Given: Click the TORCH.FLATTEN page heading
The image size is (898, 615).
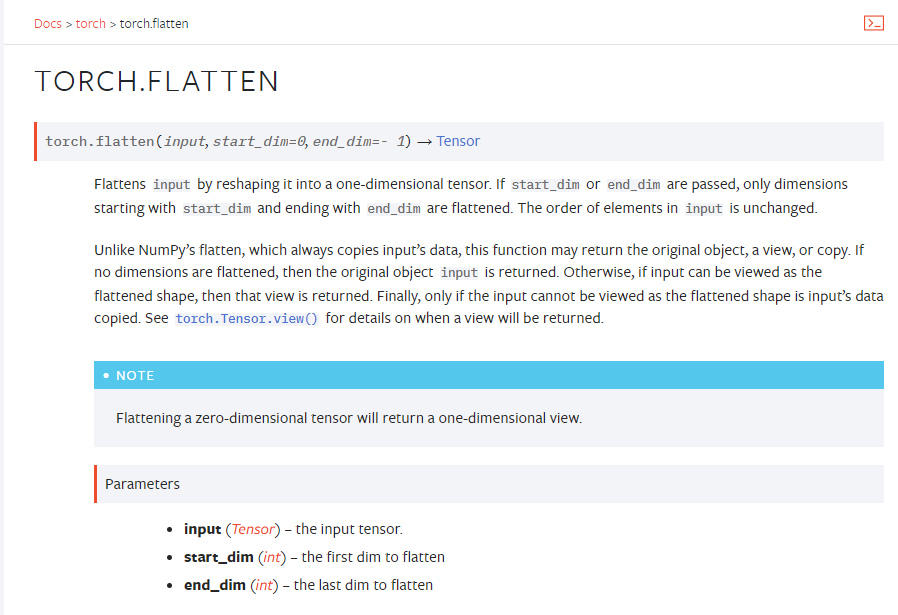Looking at the screenshot, I should [156, 81].
